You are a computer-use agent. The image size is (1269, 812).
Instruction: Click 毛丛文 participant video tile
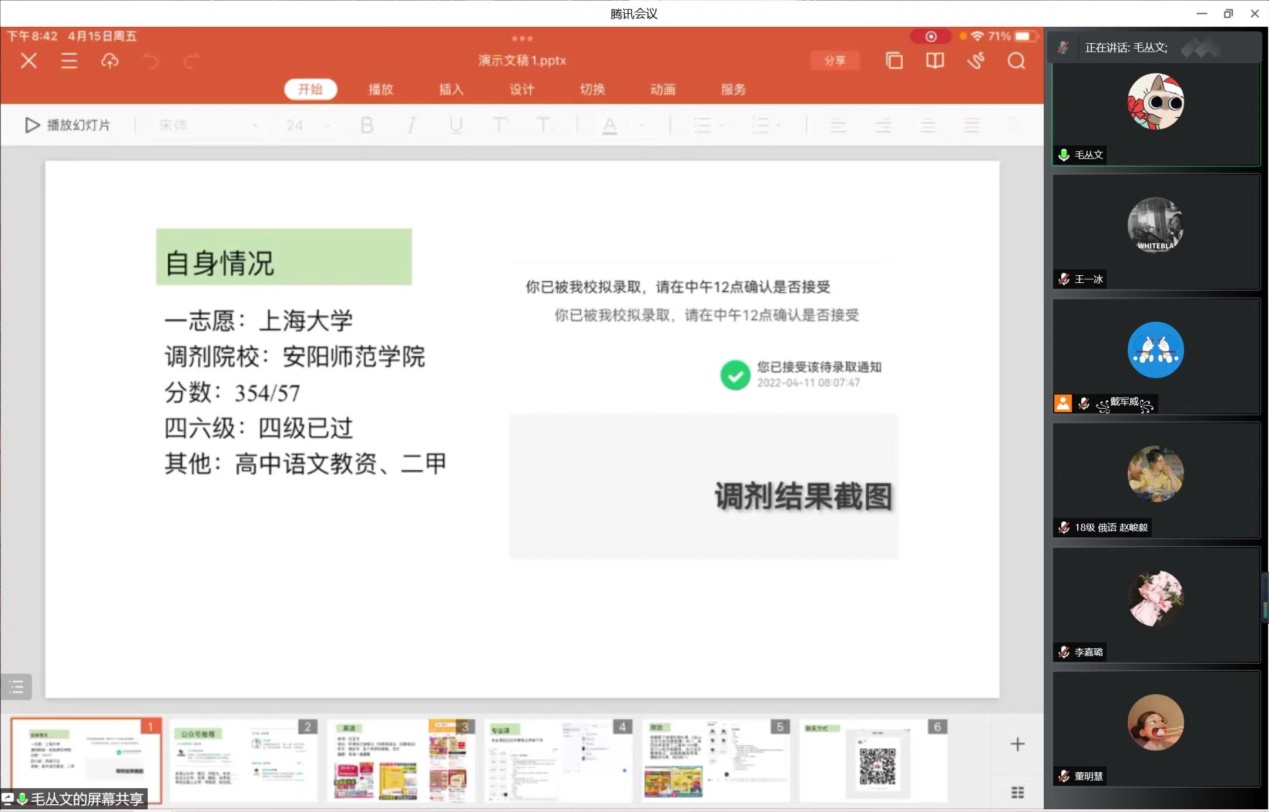tap(1156, 108)
